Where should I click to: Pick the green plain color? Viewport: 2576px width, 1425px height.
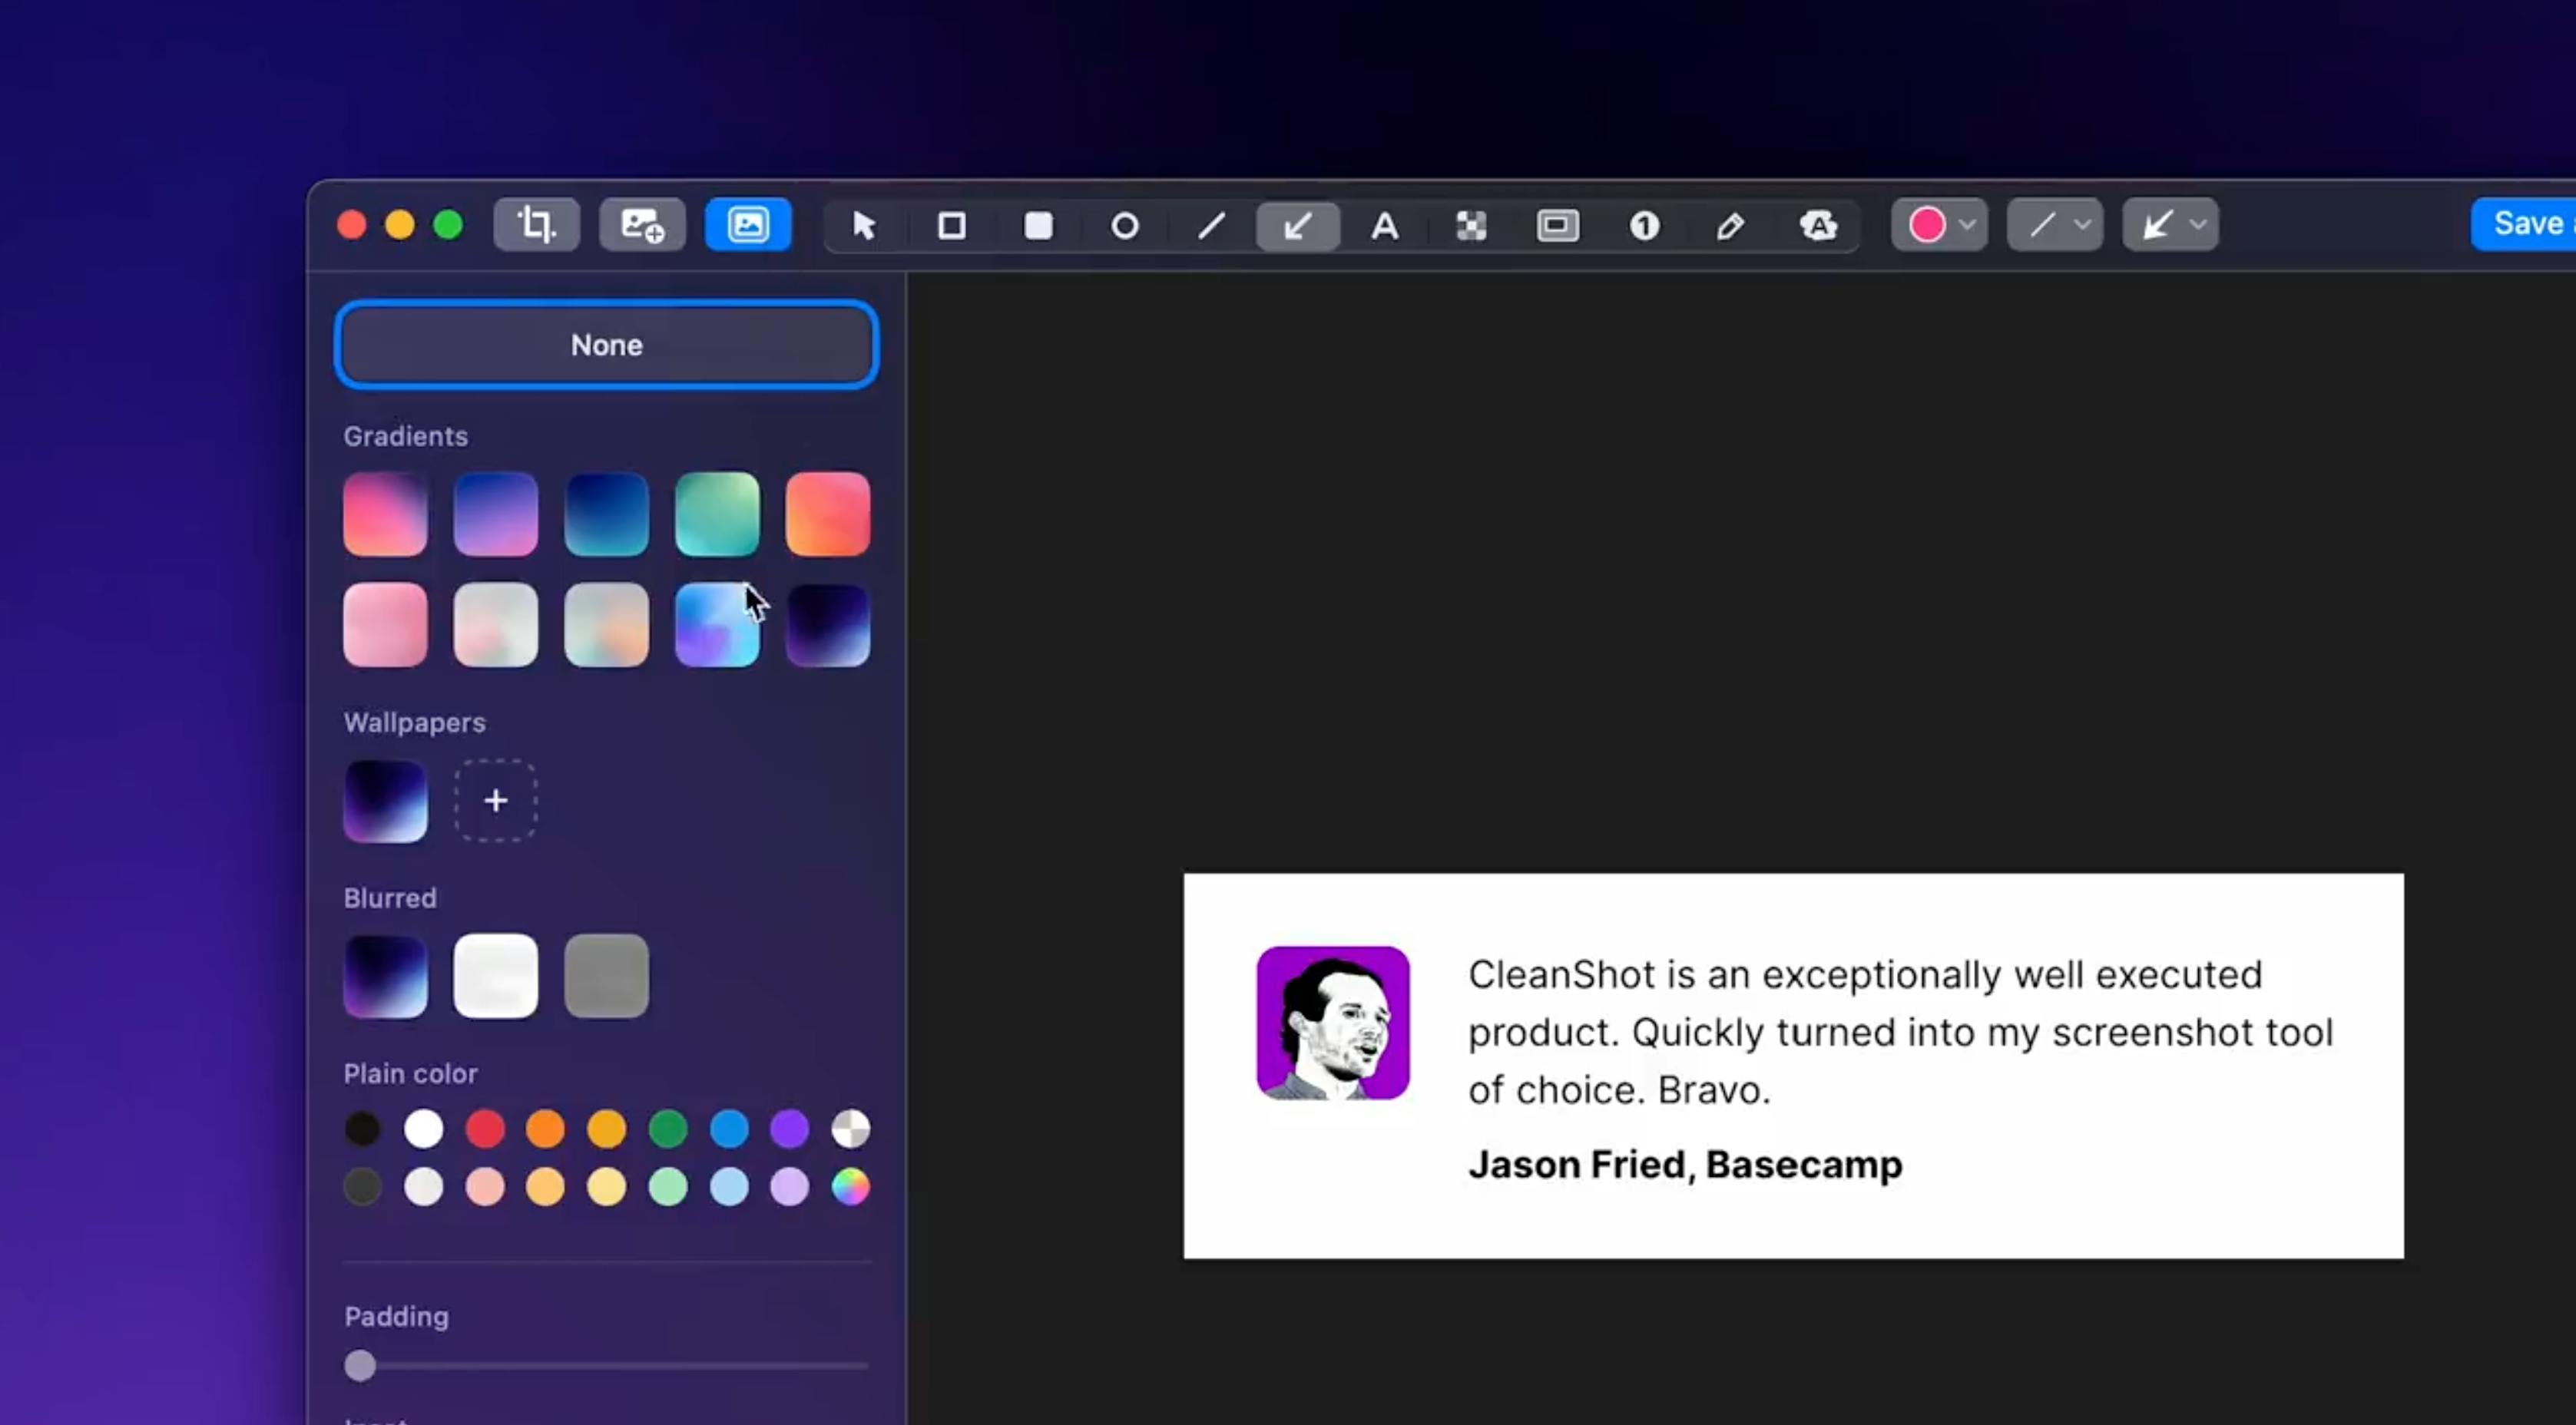tap(668, 1129)
